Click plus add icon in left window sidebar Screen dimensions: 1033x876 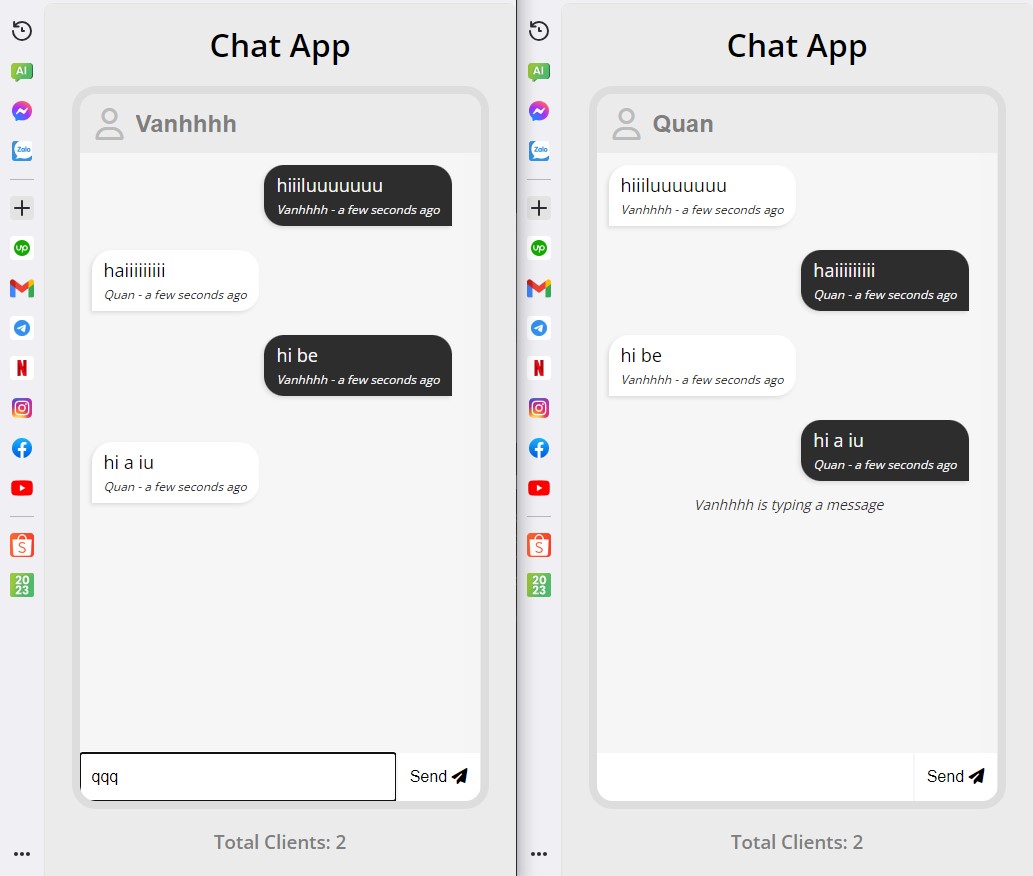point(22,208)
